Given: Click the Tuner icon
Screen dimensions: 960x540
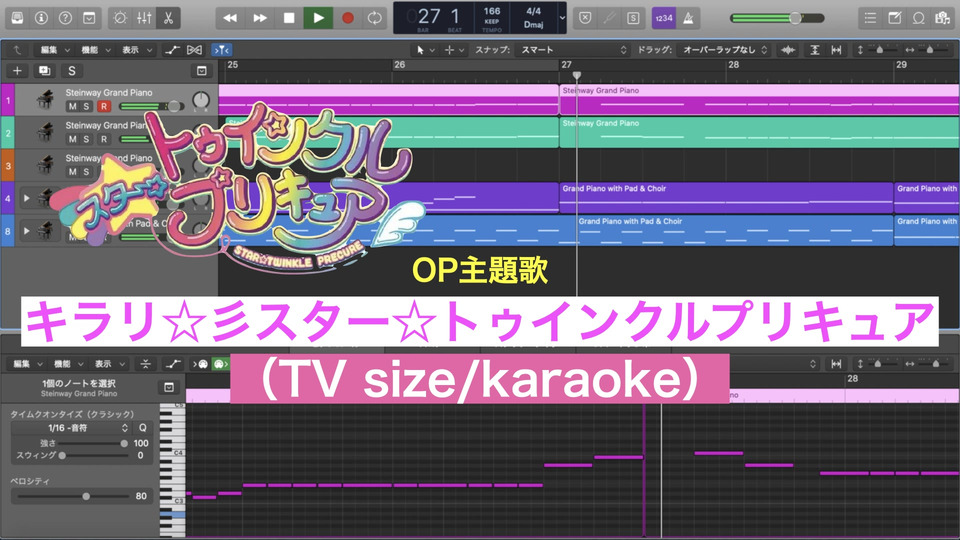Looking at the screenshot, I should (609, 18).
